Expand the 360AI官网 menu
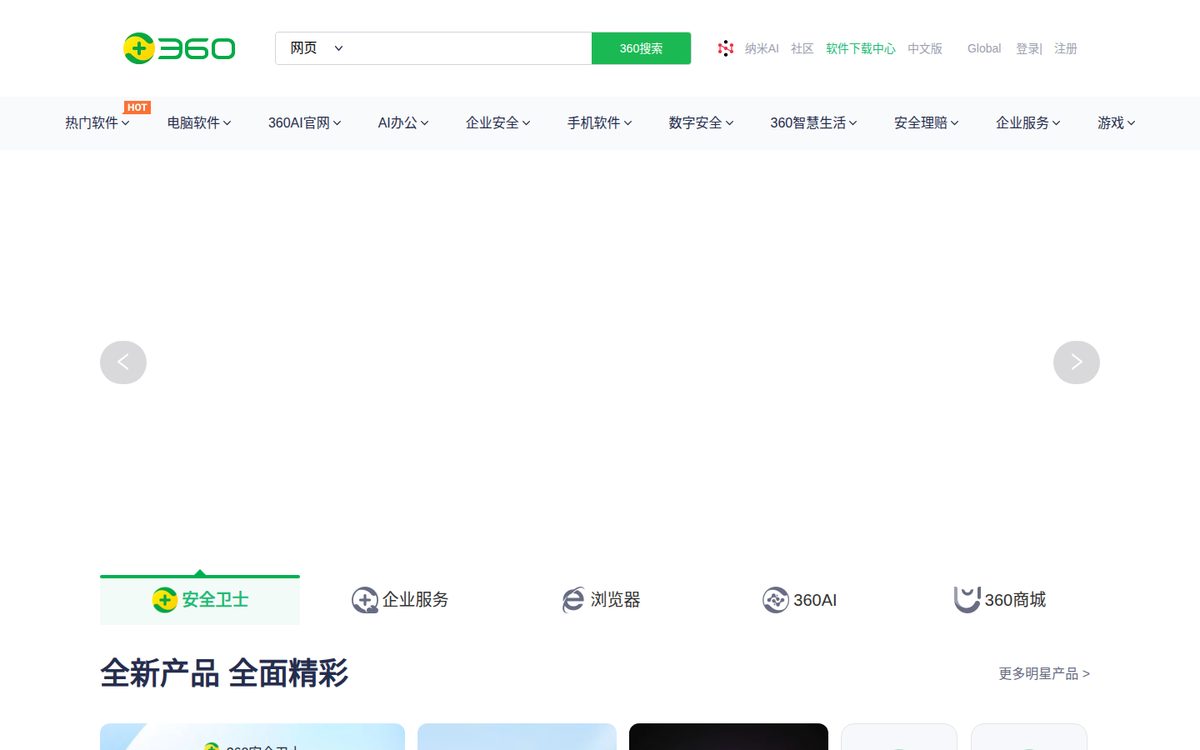Screen dimensions: 1200x750 pos(305,123)
